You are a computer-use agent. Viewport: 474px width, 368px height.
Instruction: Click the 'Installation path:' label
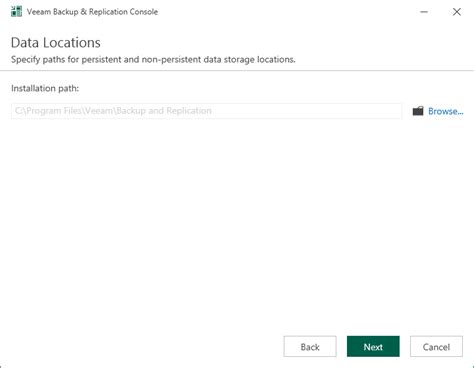tap(45, 88)
